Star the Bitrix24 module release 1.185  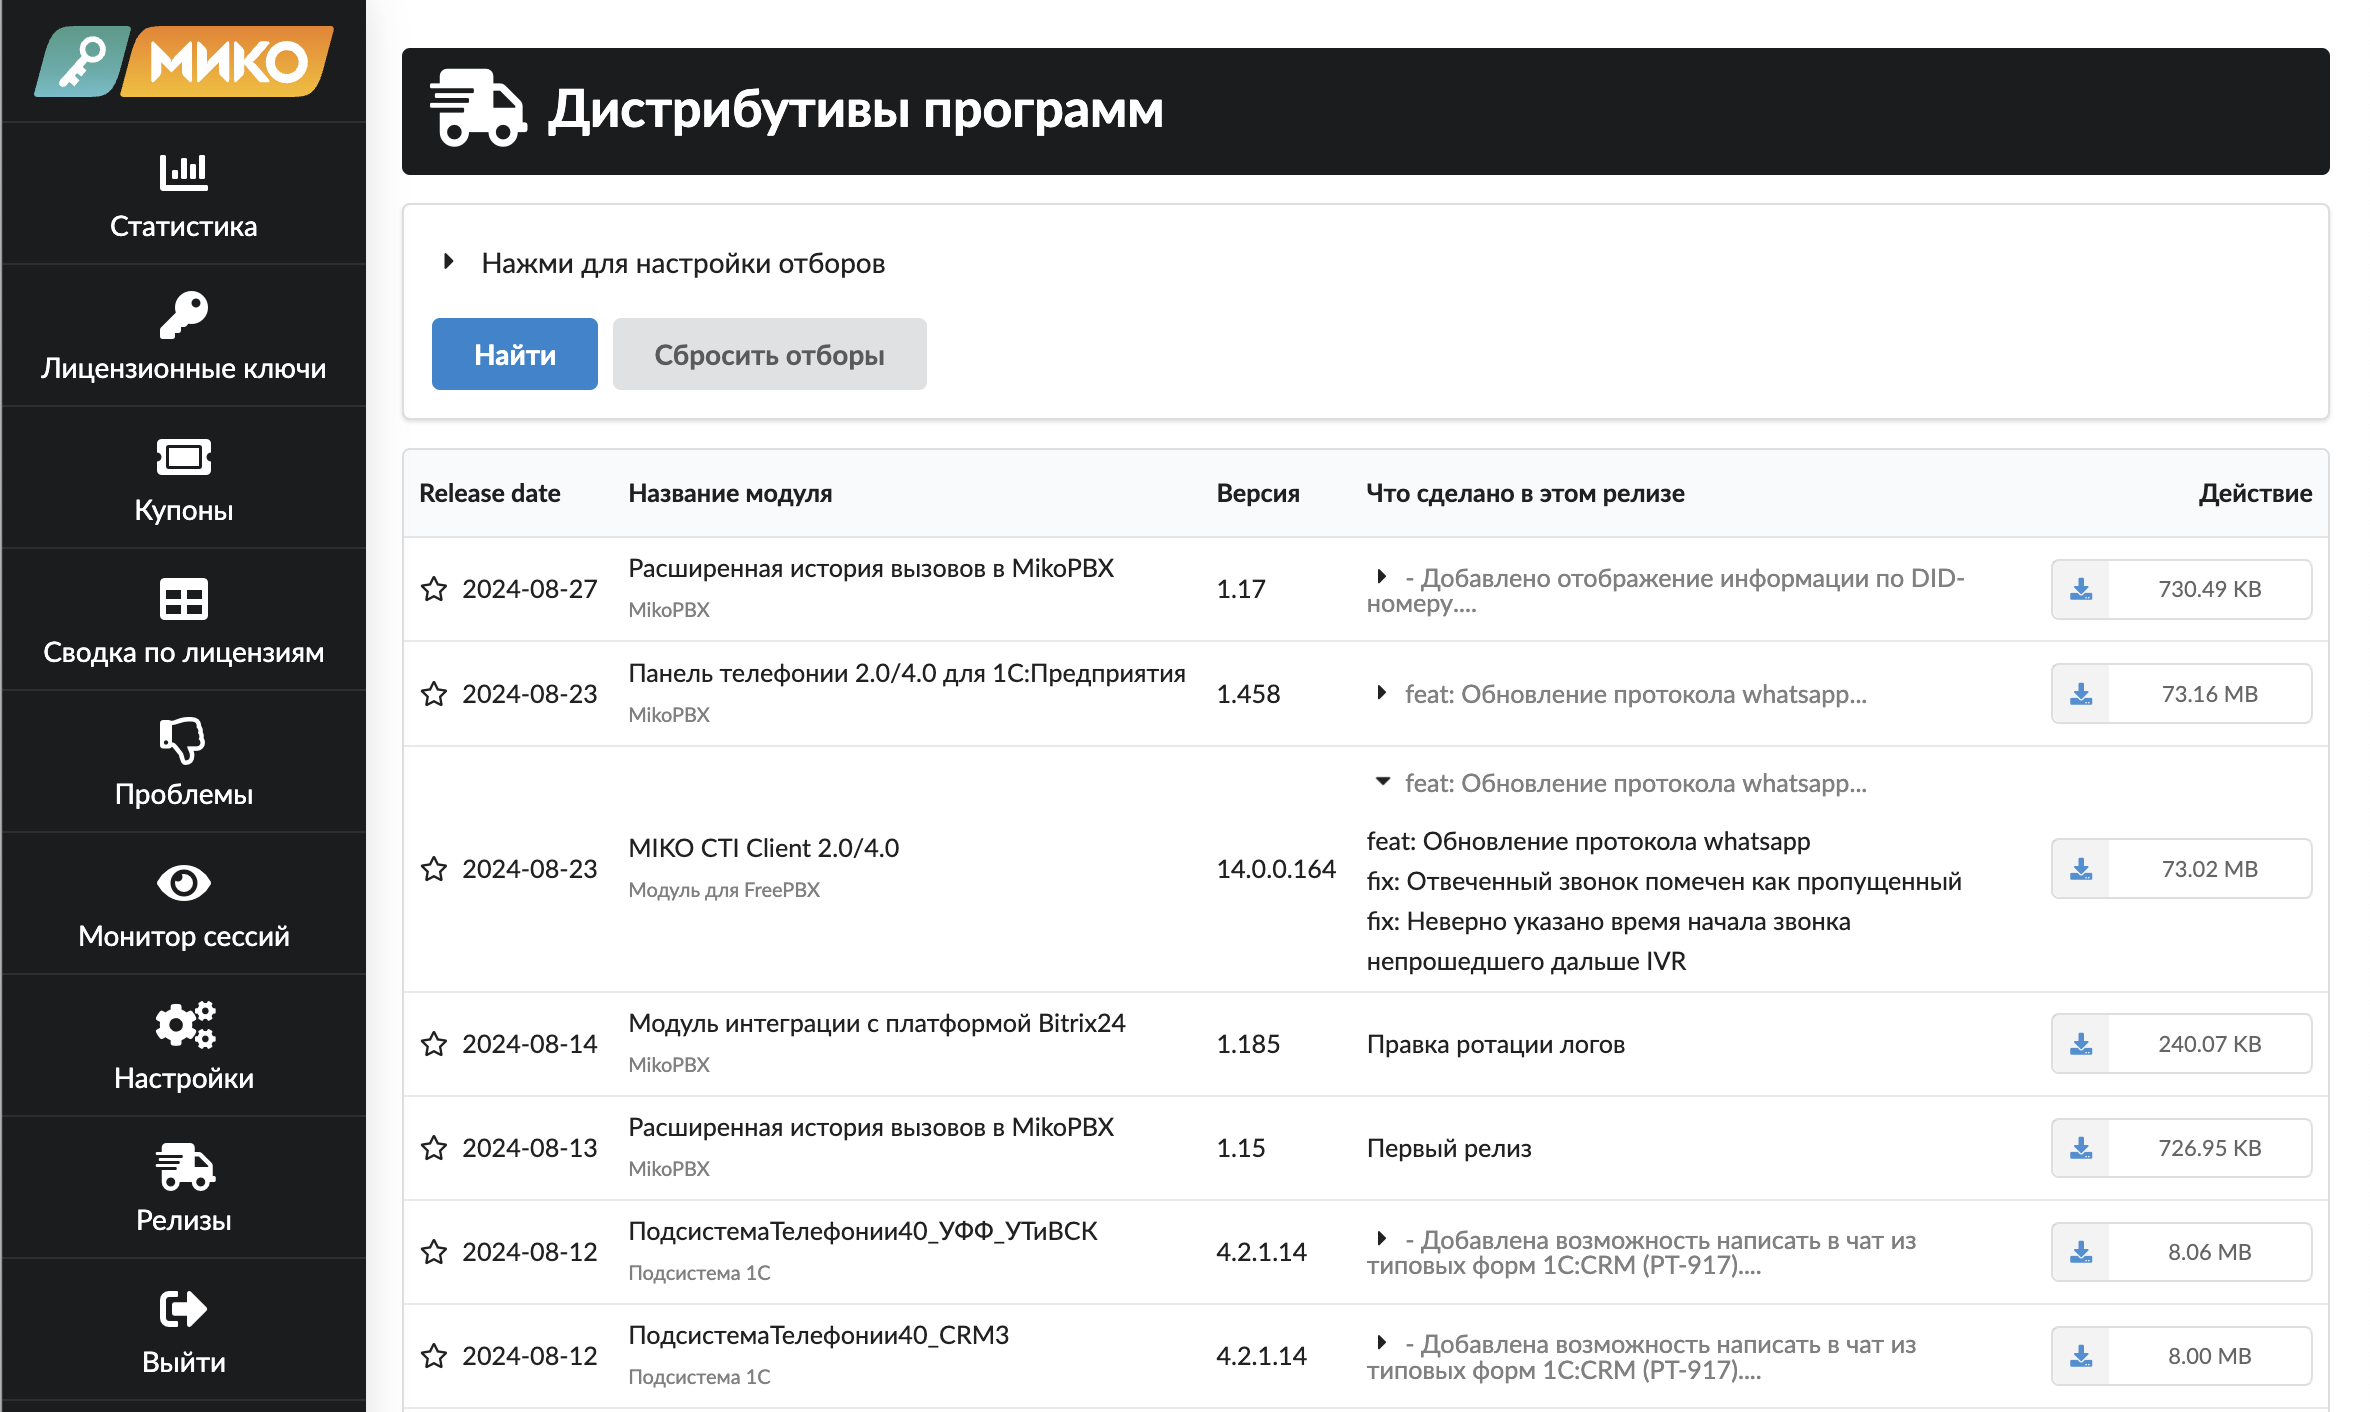point(434,1044)
